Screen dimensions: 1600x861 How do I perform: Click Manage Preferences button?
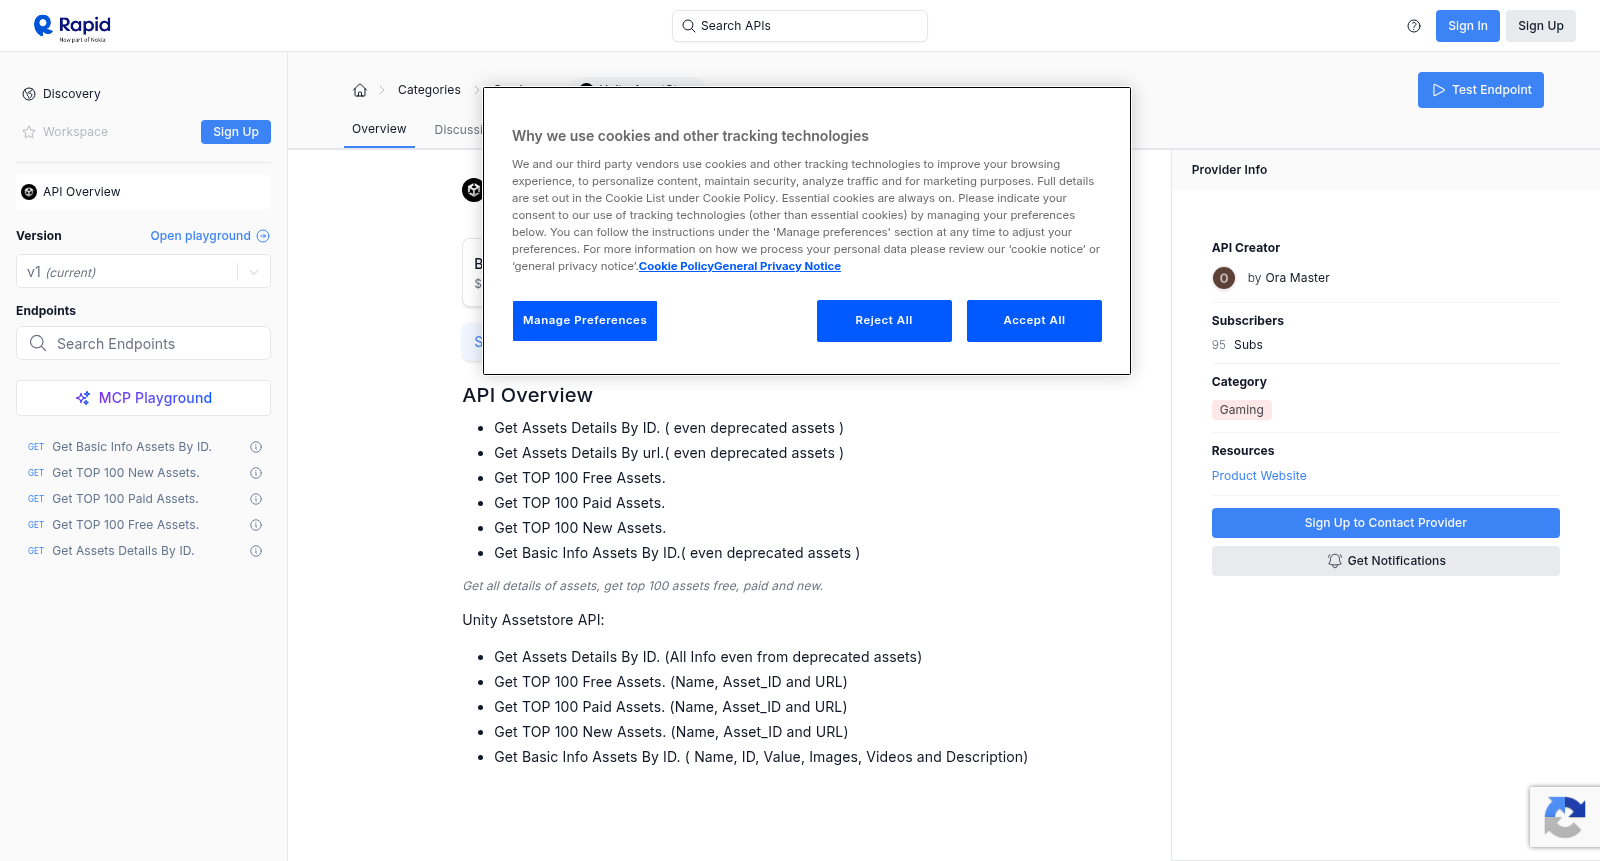pos(585,321)
